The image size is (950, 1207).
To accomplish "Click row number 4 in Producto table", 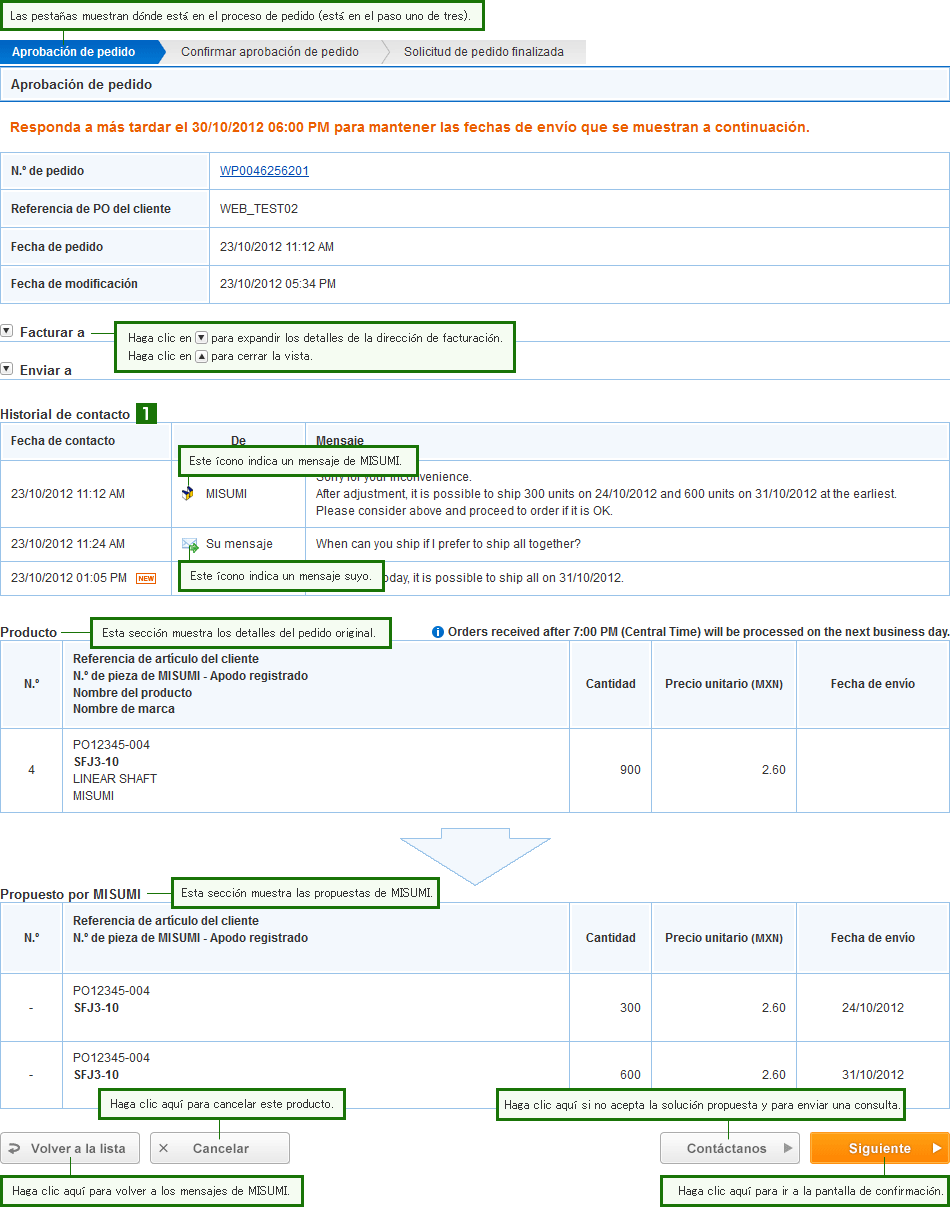I will click(x=31, y=770).
